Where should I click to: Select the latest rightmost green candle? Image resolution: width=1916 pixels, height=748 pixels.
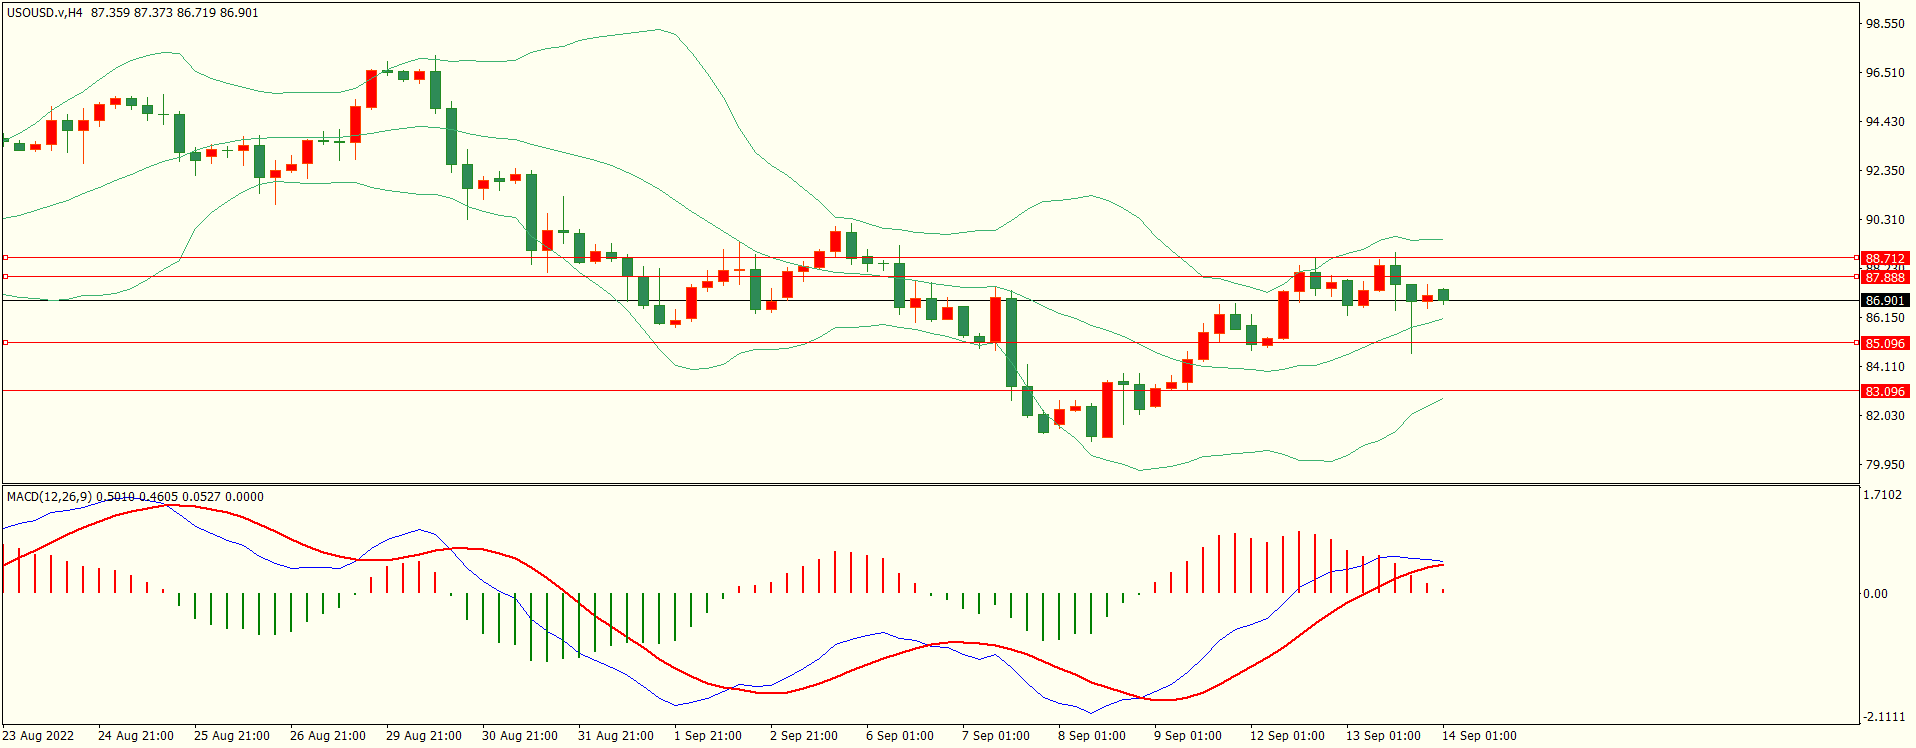coord(1443,295)
